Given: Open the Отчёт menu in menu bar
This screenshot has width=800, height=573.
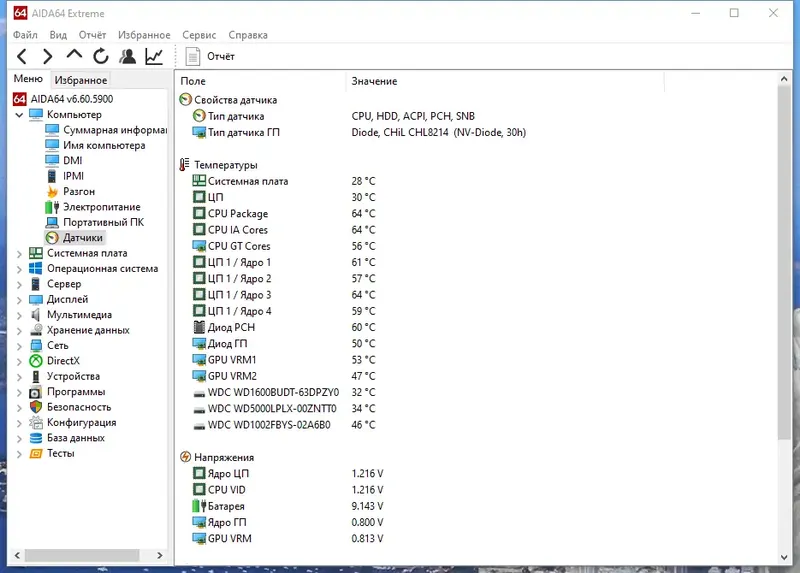Looking at the screenshot, I should coord(92,35).
